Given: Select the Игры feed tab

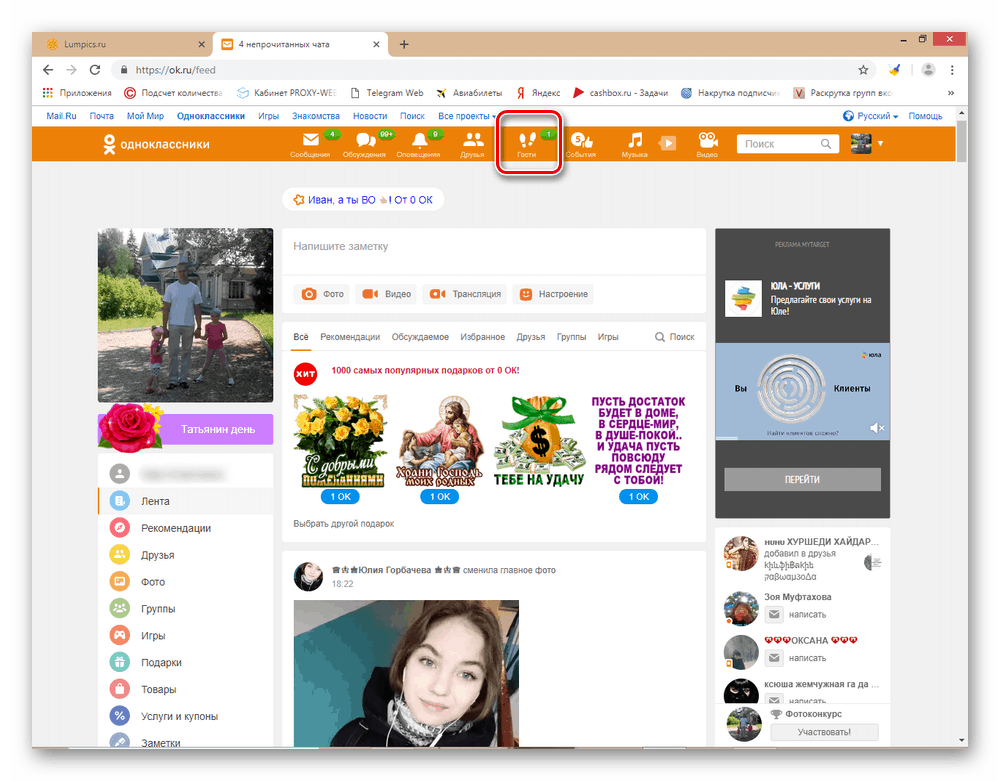Looking at the screenshot, I should pyautogui.click(x=608, y=337).
